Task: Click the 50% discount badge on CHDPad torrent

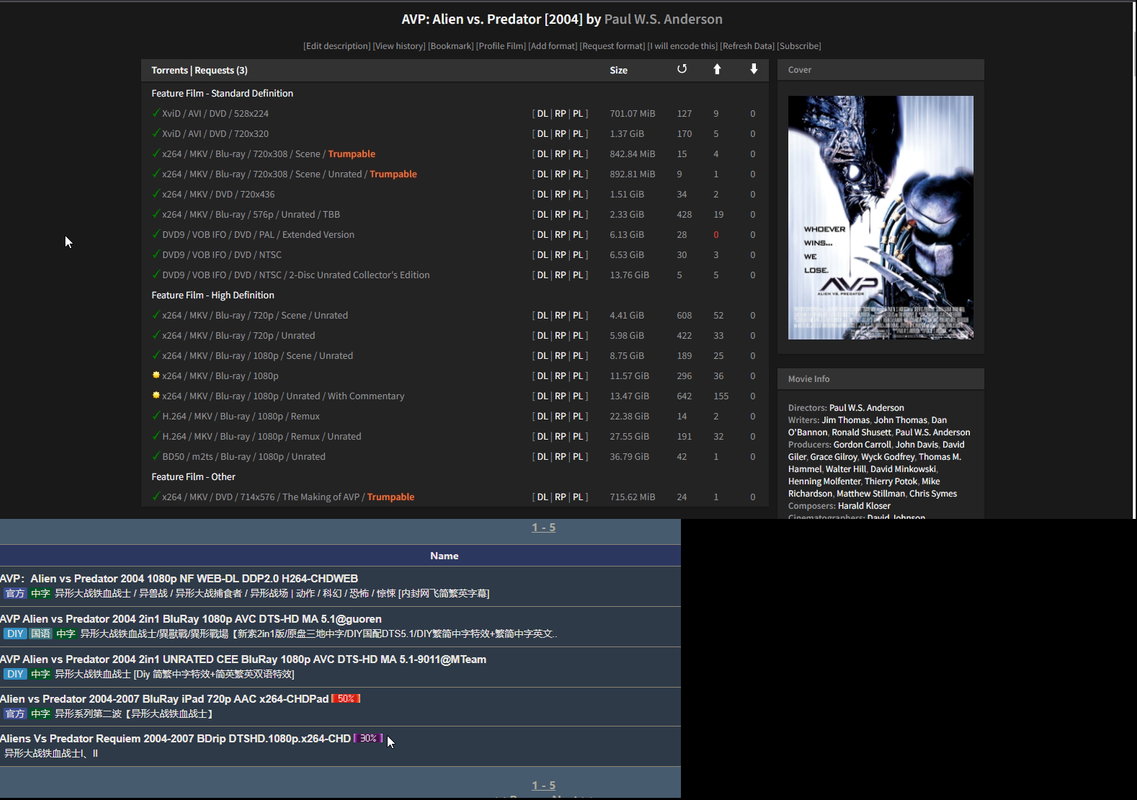Action: (x=346, y=698)
